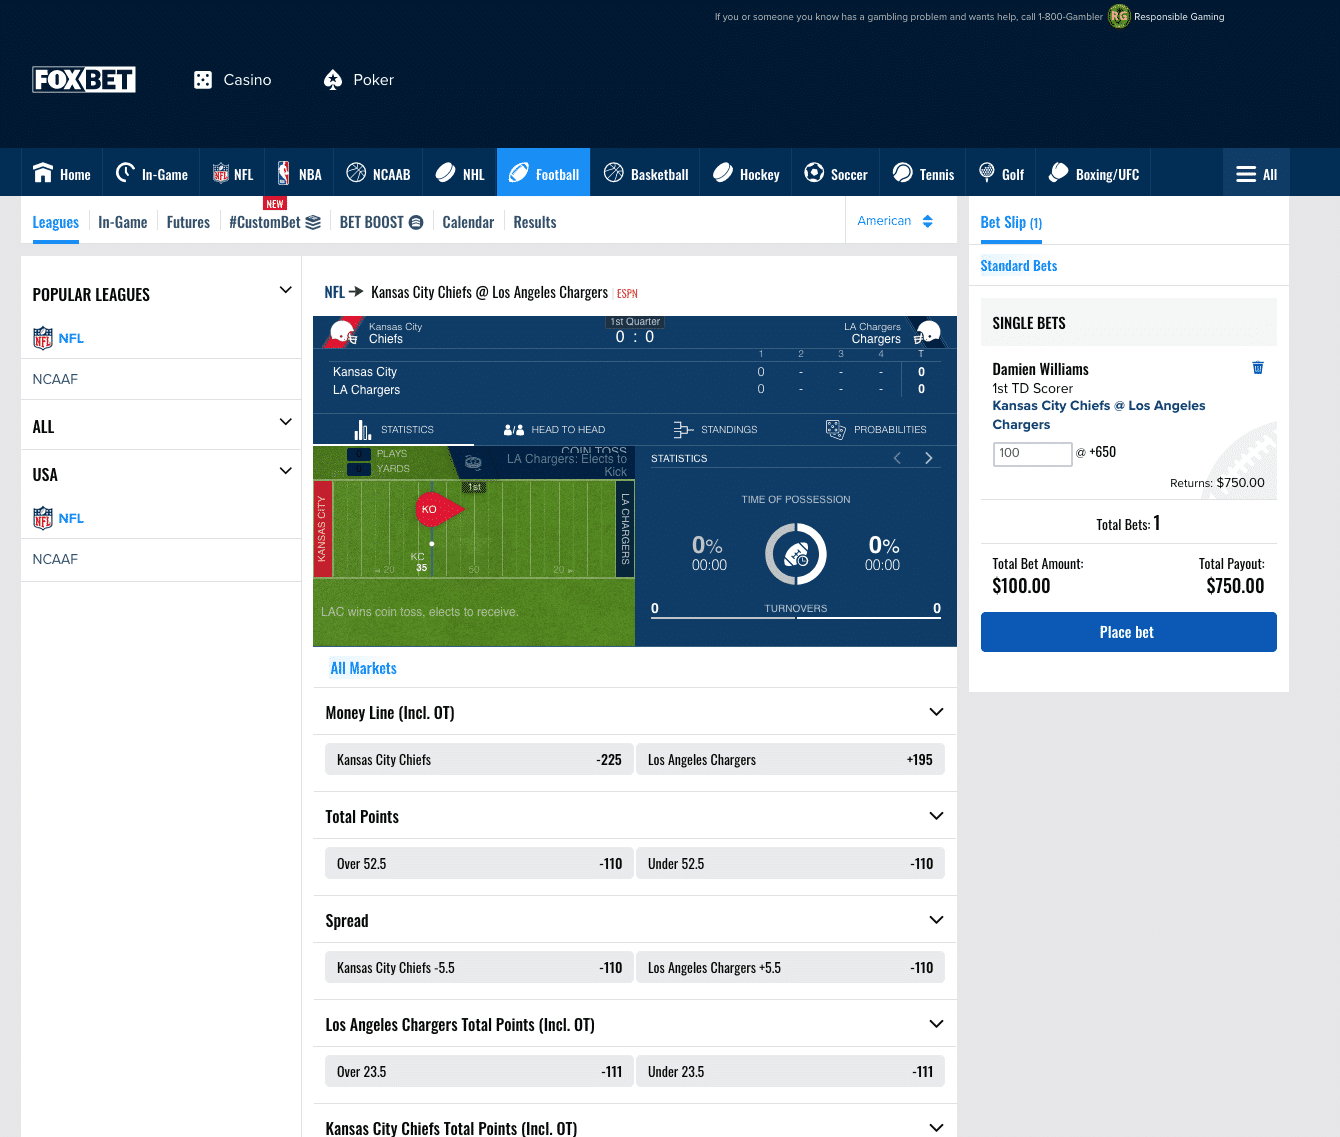Screen dimensions: 1340x1137
Task: Click the bet stake amount field
Action: [x=1032, y=453]
